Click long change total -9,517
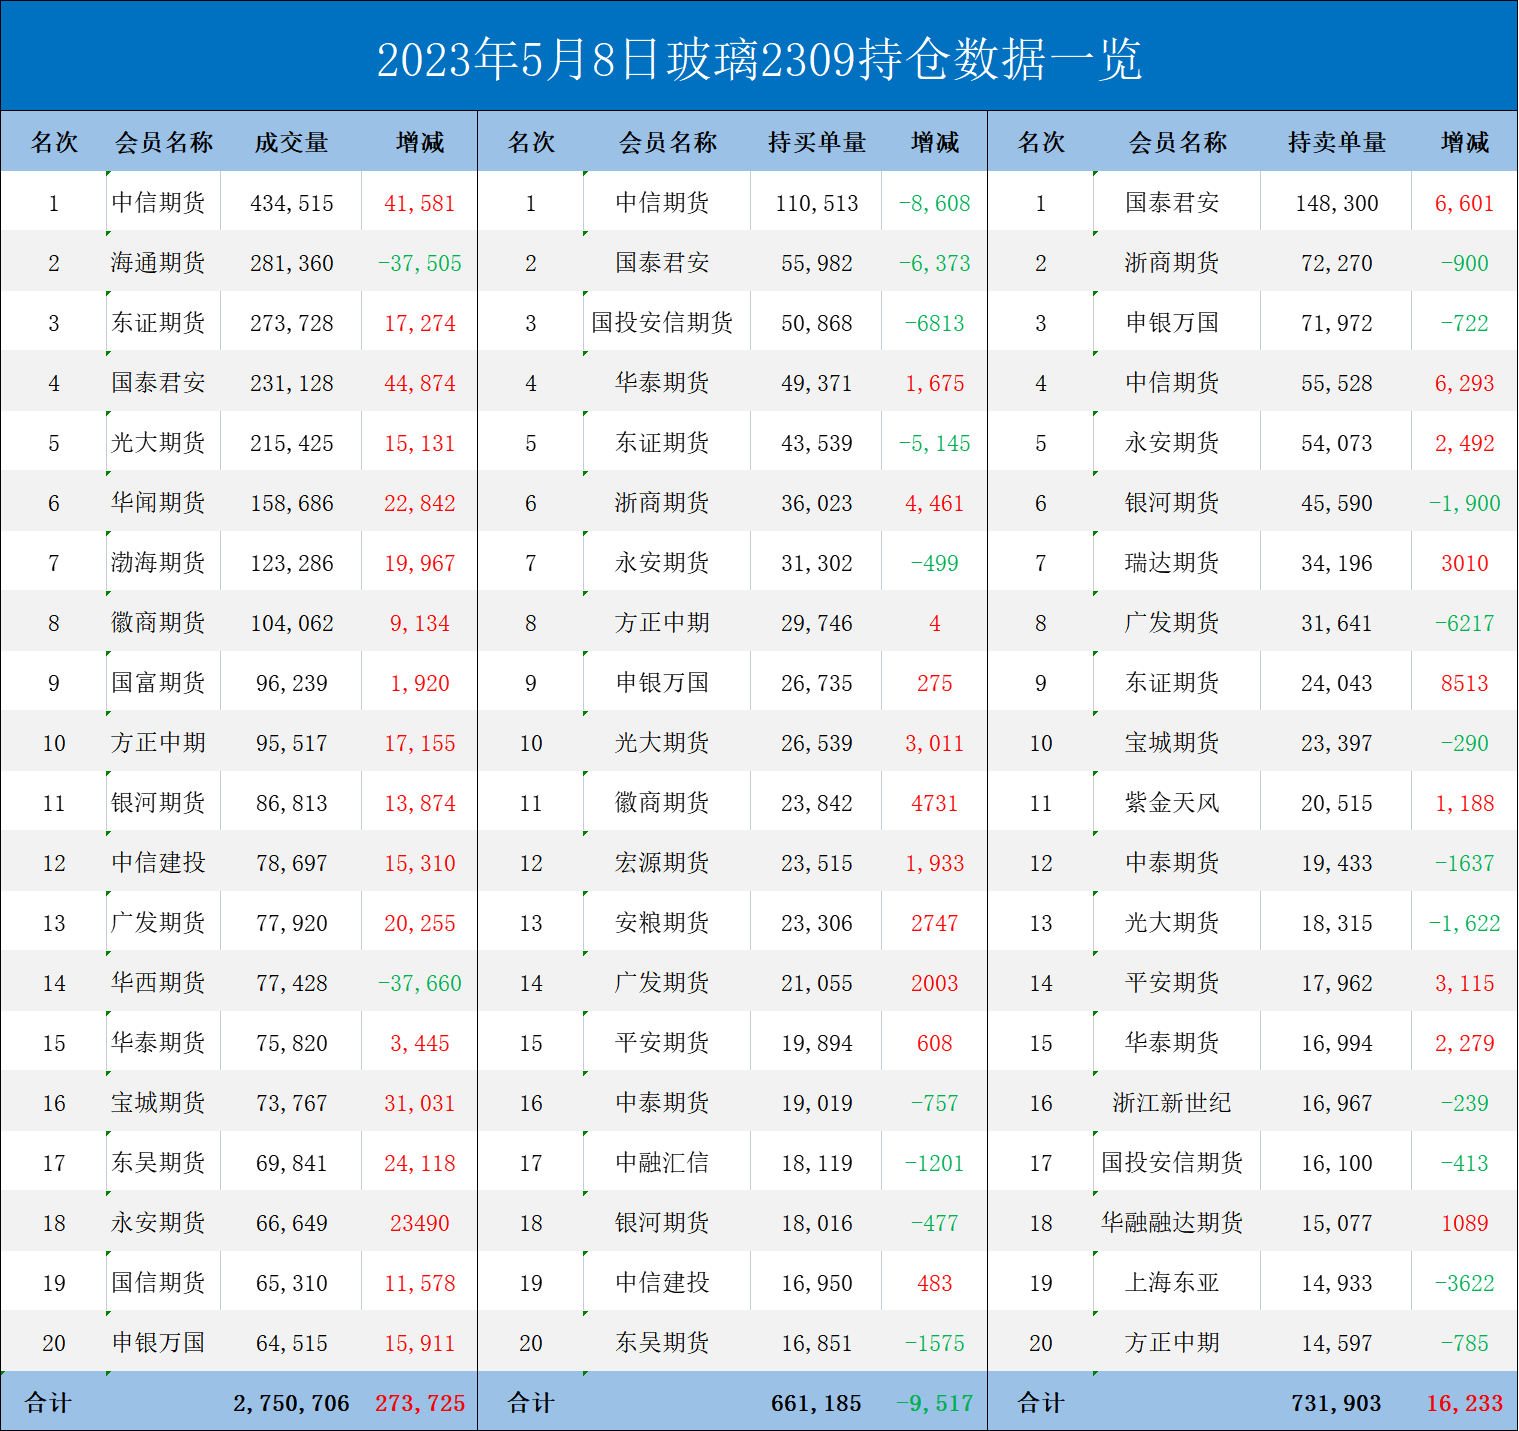Screen dimensions: 1519x1431 pos(935,1403)
